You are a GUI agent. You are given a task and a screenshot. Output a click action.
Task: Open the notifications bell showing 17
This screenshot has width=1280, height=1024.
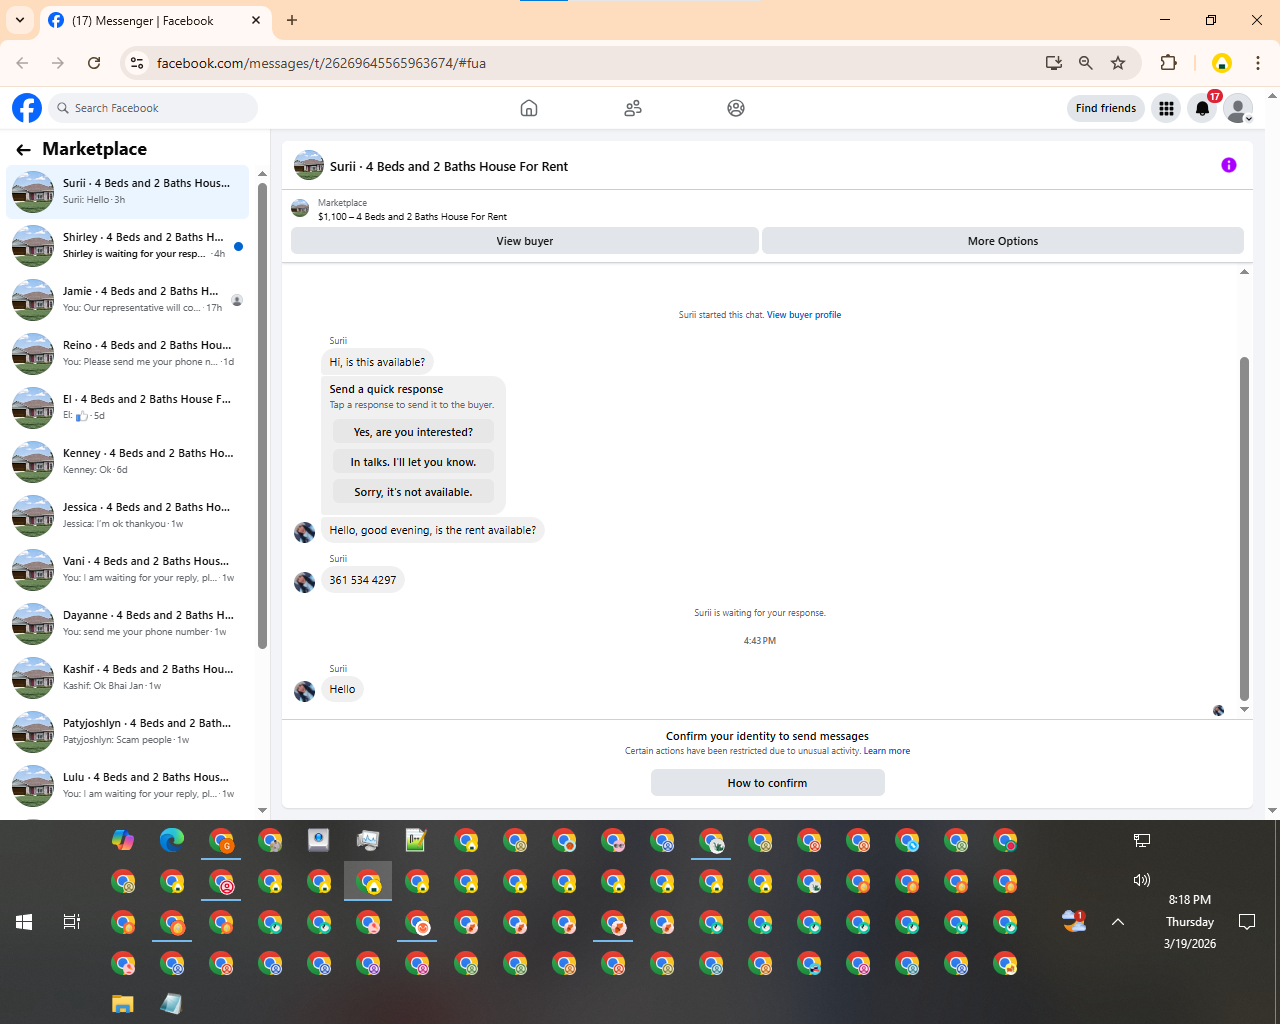click(x=1203, y=108)
